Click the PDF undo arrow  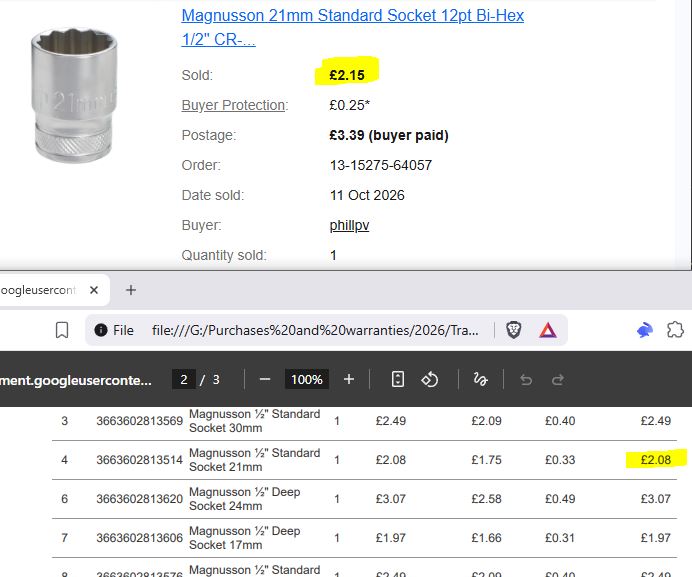[526, 380]
